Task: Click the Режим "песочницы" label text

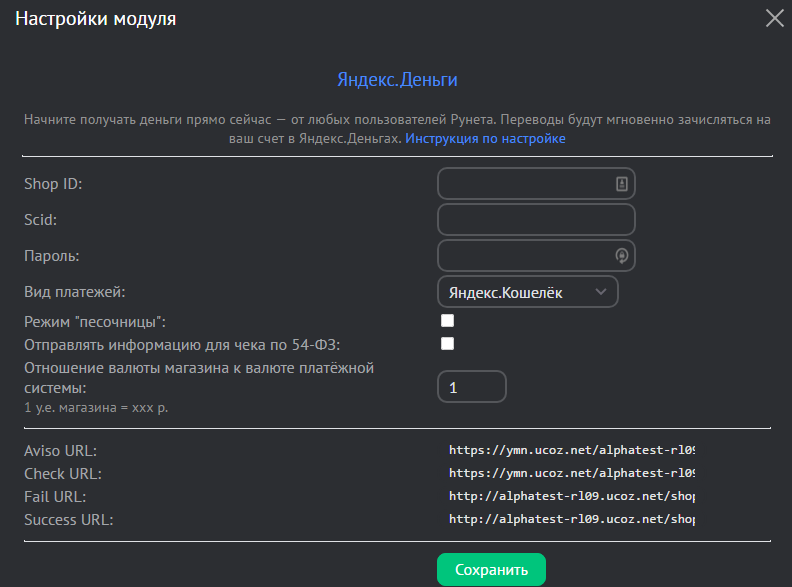Action: [95, 321]
